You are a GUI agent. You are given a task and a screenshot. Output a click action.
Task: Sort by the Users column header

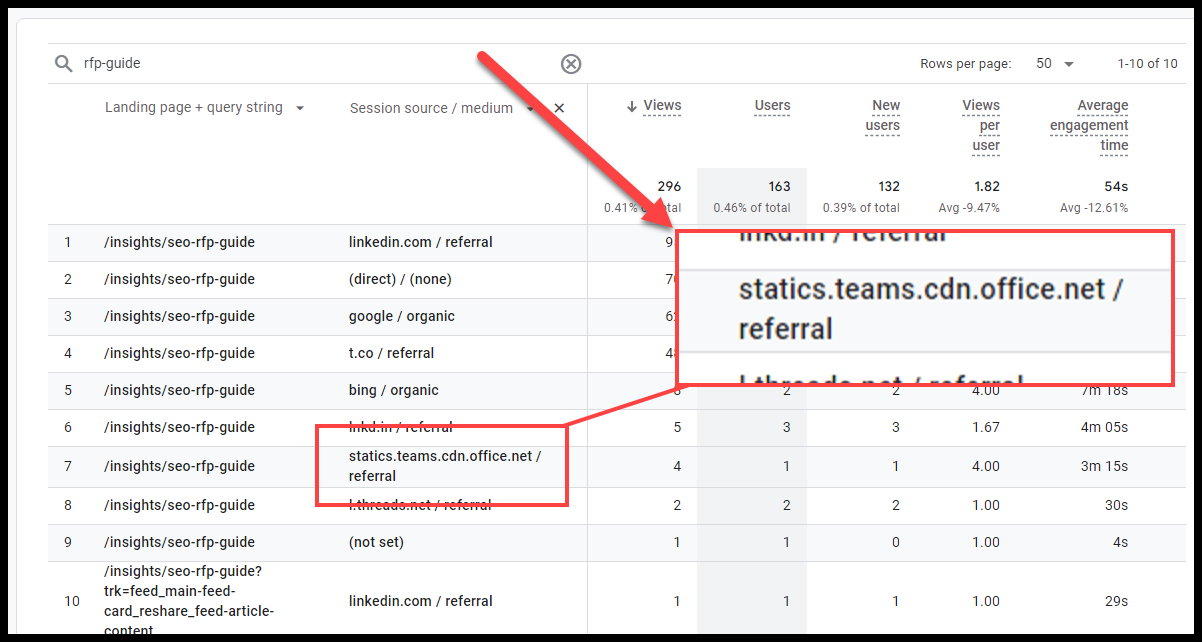(x=772, y=106)
